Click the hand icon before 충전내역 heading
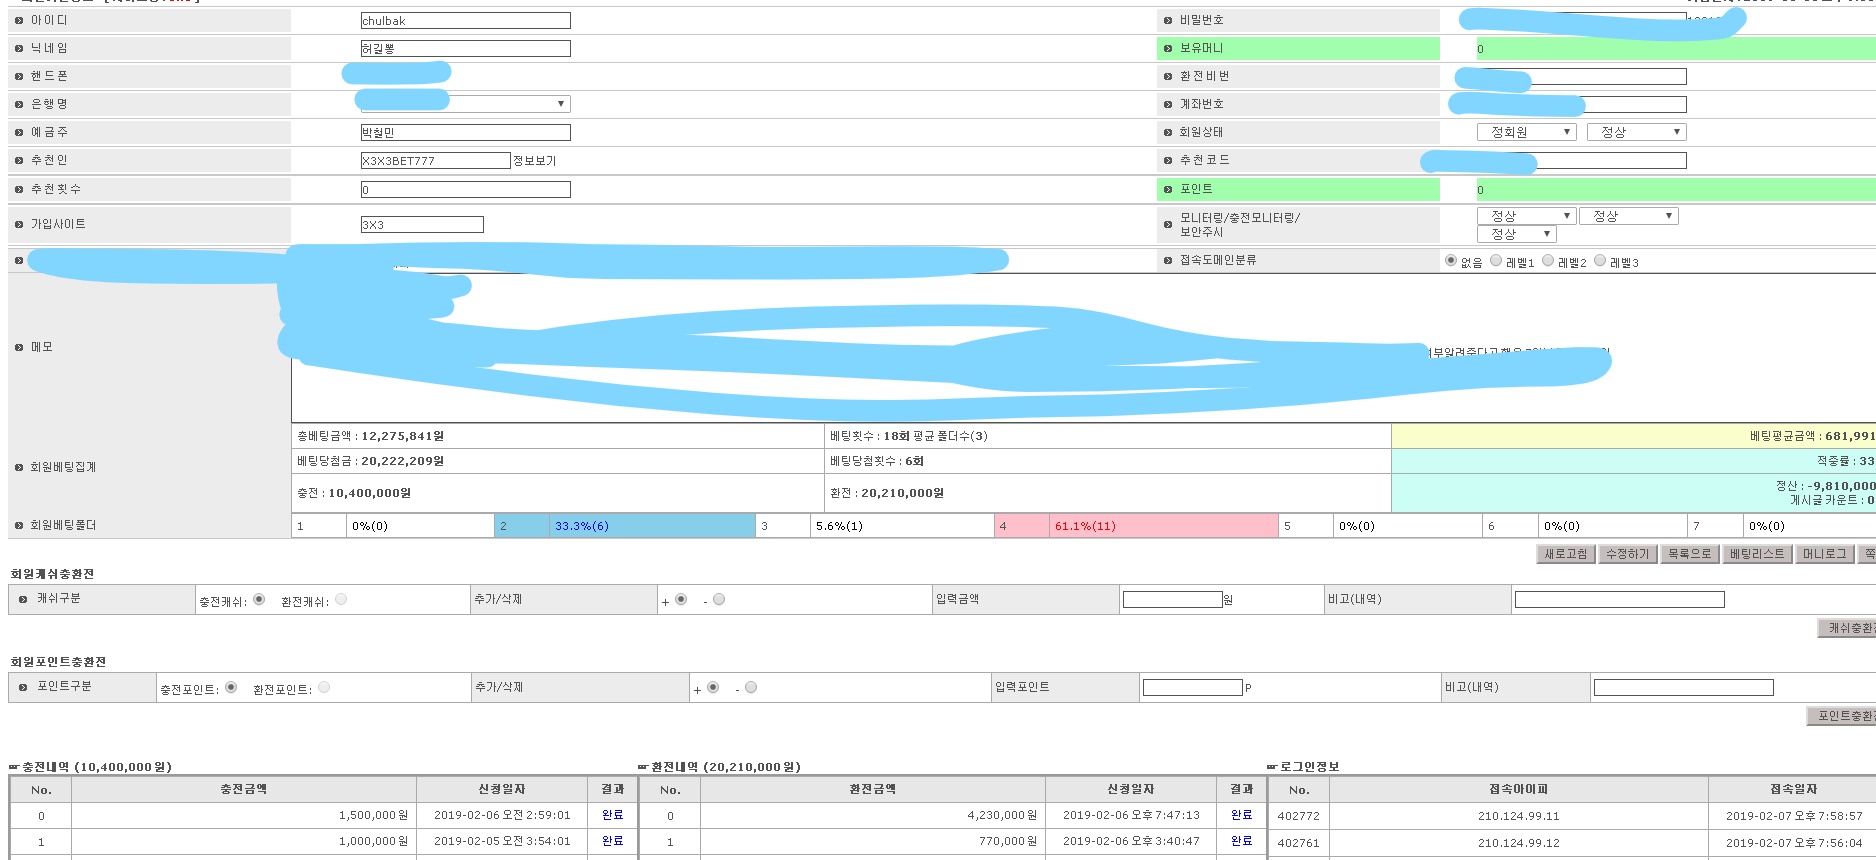This screenshot has width=1876, height=860. tap(15, 767)
